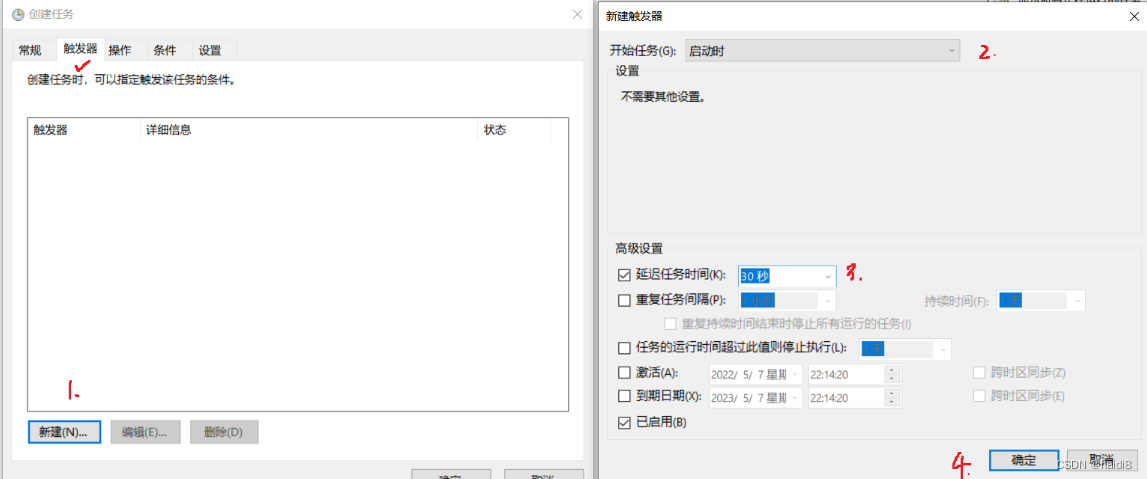Switch to the 常规 tab
Image resolution: width=1147 pixels, height=479 pixels.
[31, 50]
